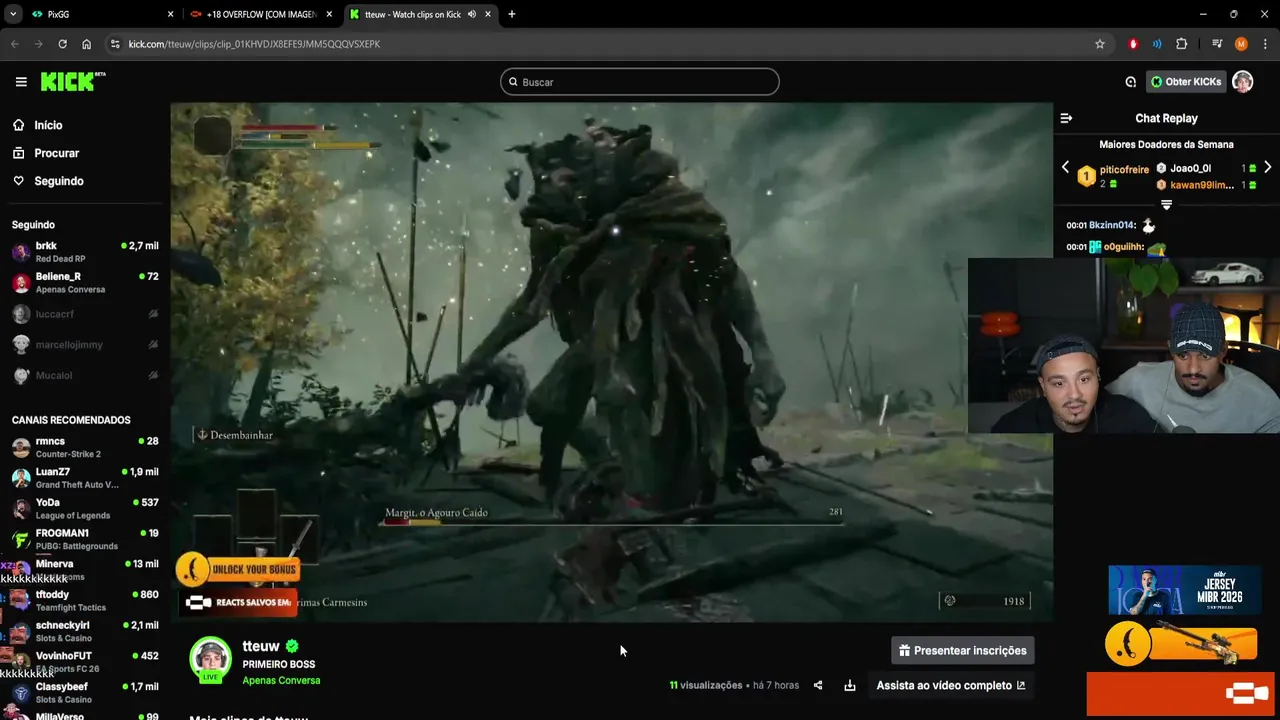Show next top donors with right arrow
Screen dimensions: 1280x720
point(1268,167)
